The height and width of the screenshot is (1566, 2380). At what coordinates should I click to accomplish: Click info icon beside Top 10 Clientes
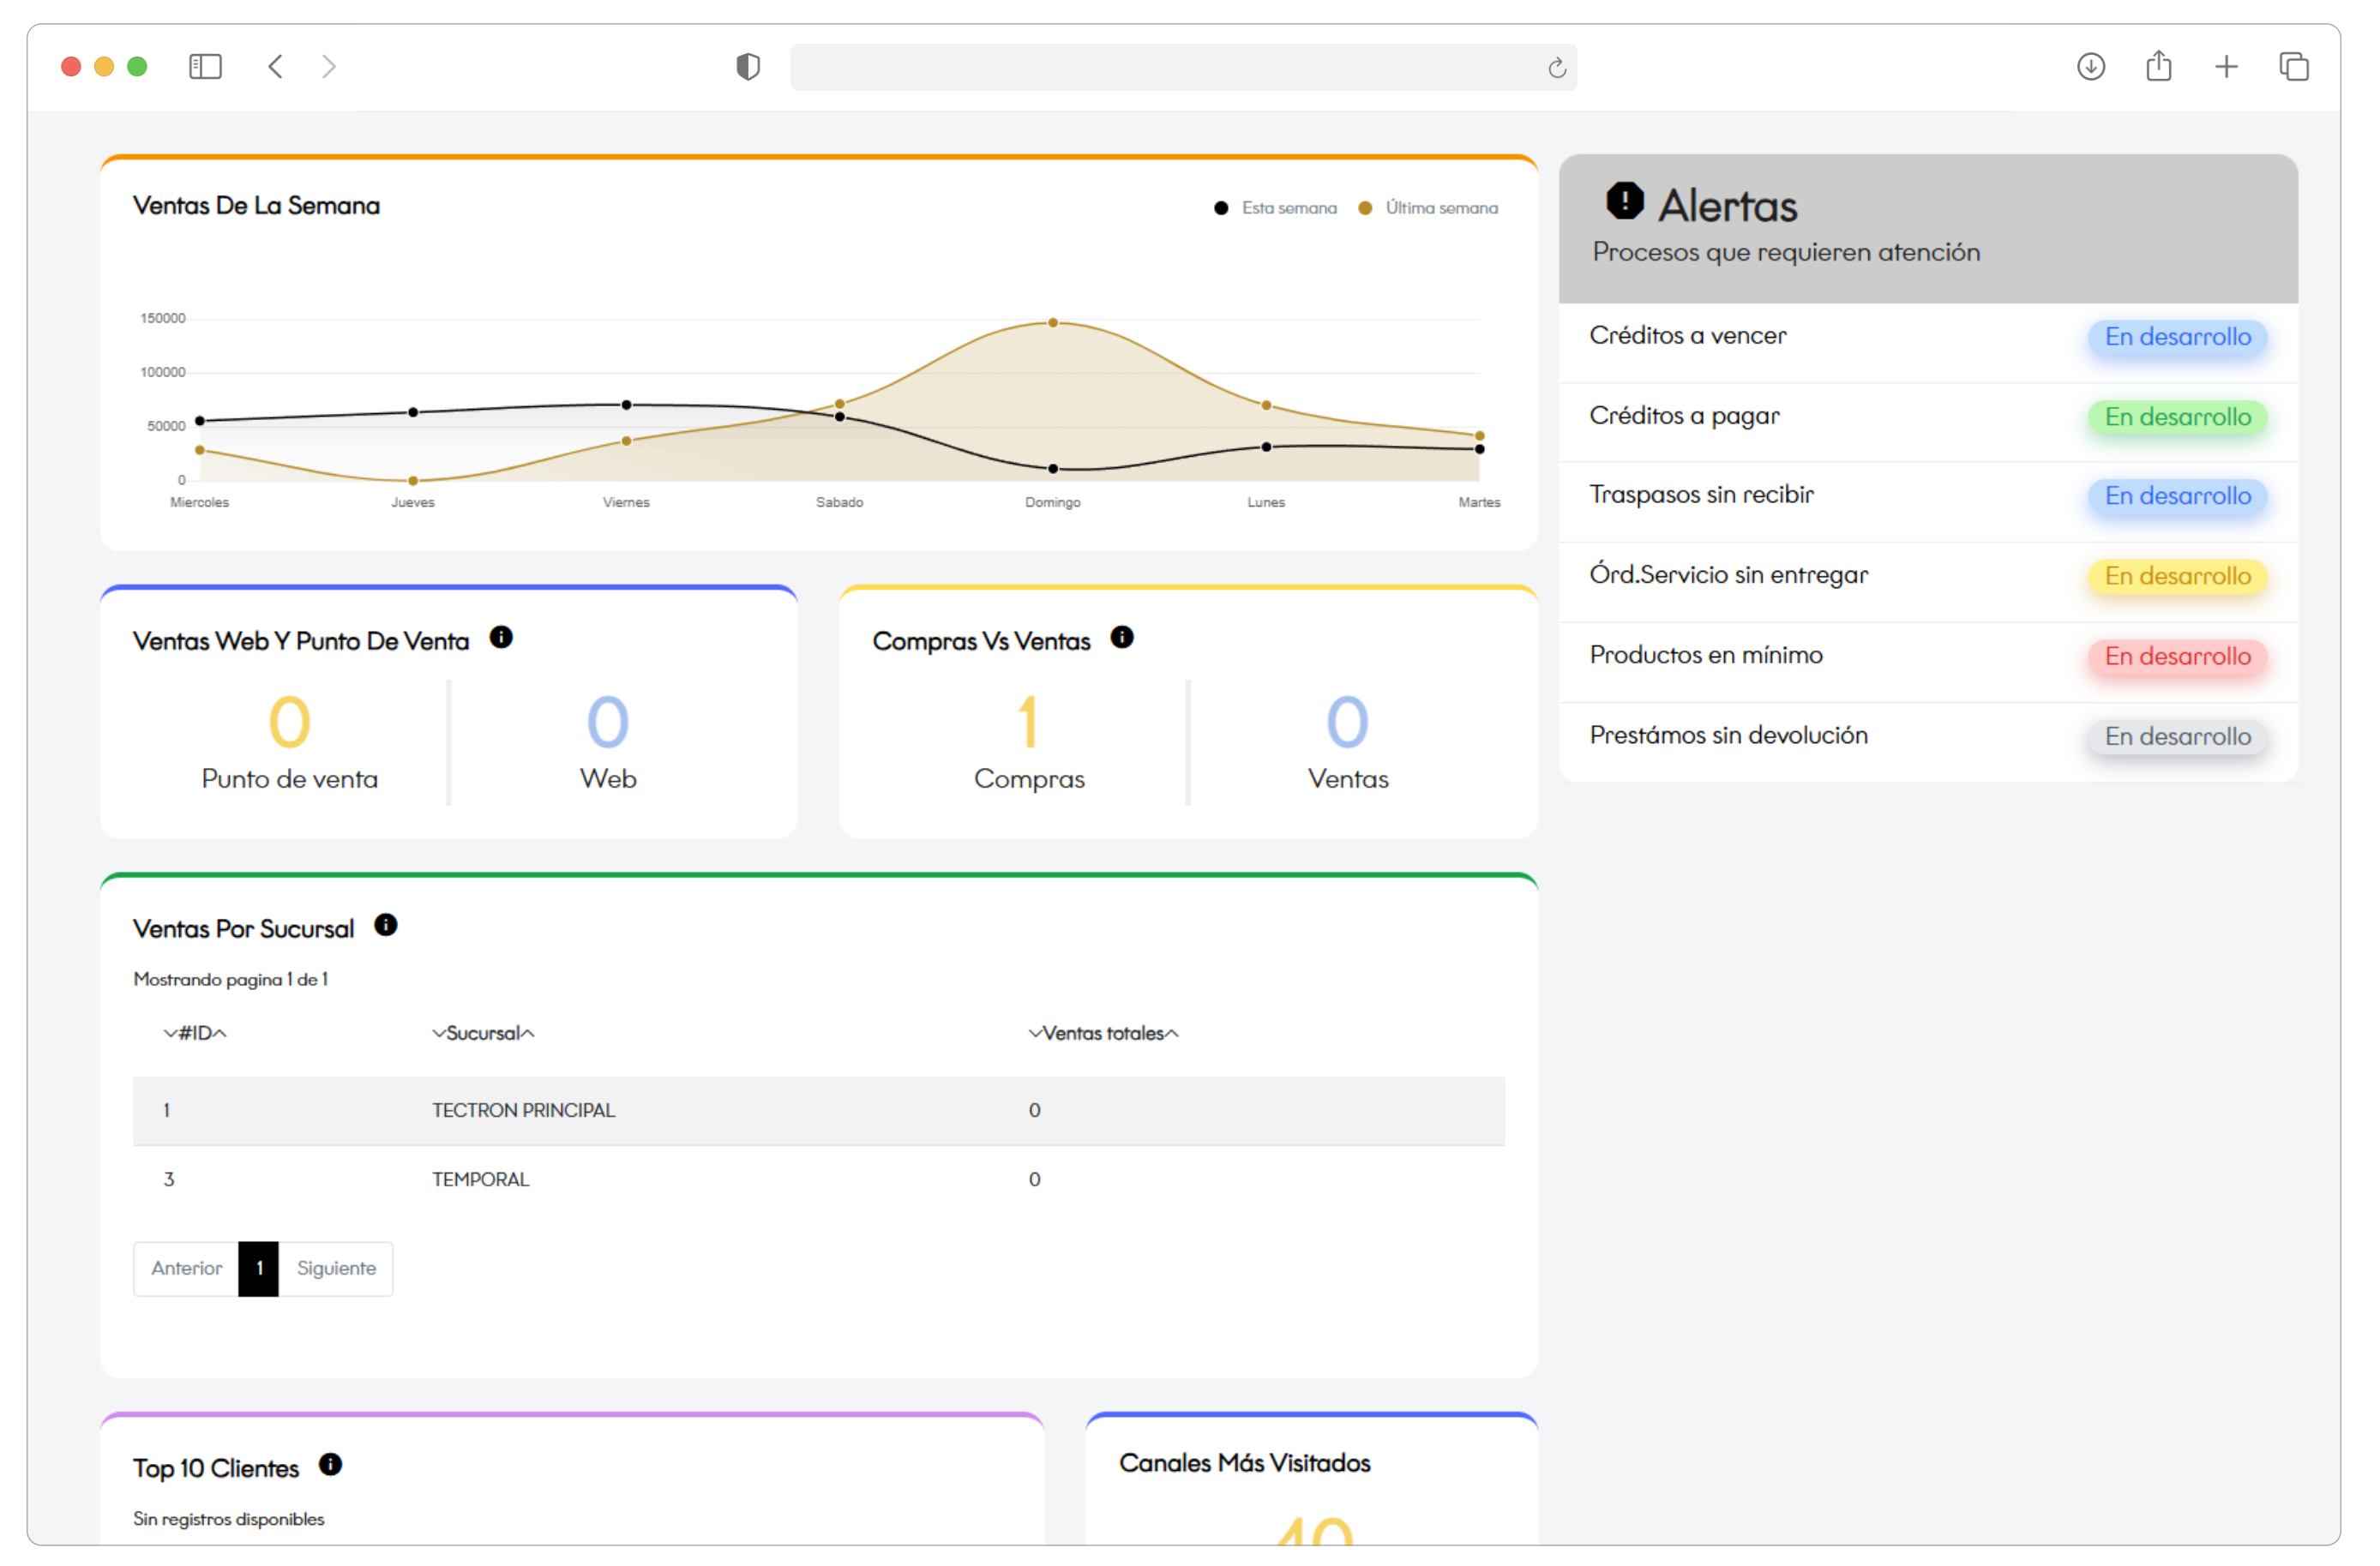click(x=330, y=1465)
